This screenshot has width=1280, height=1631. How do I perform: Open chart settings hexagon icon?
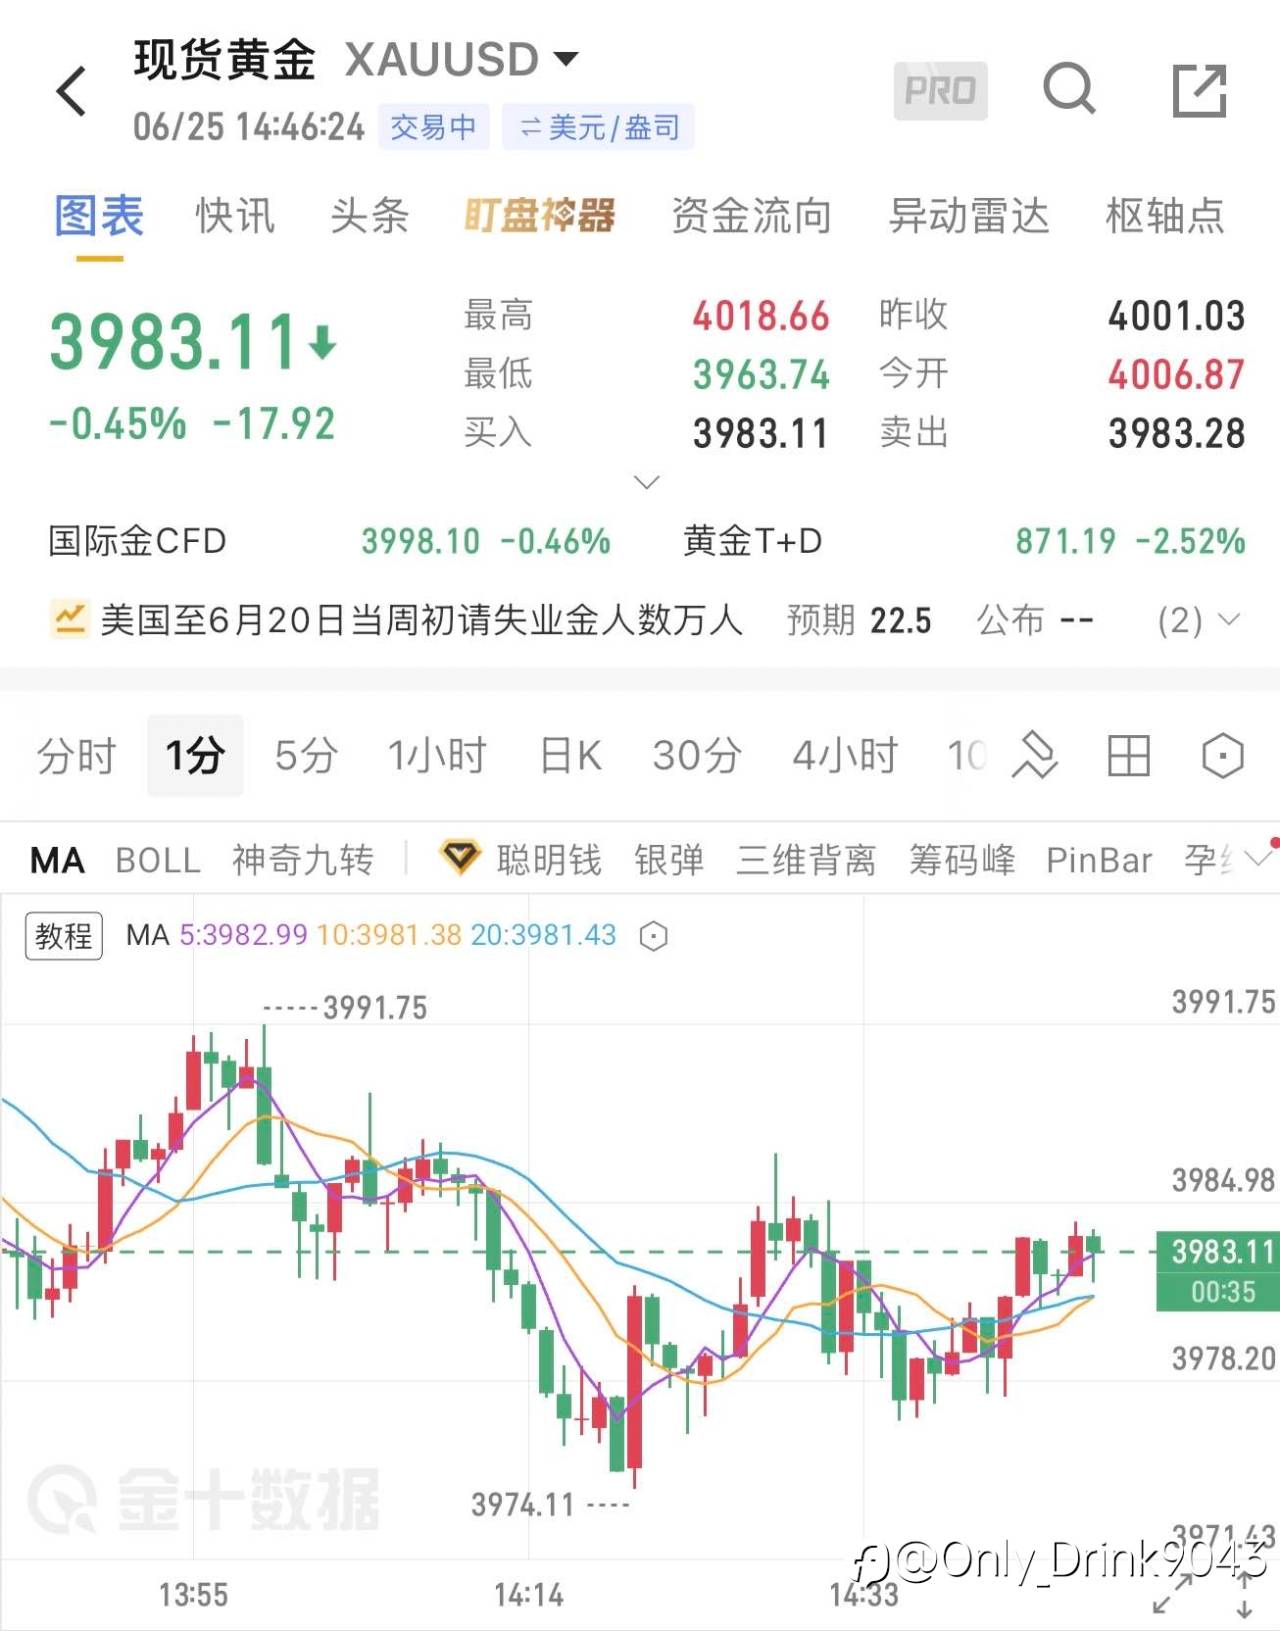pyautogui.click(x=1222, y=755)
